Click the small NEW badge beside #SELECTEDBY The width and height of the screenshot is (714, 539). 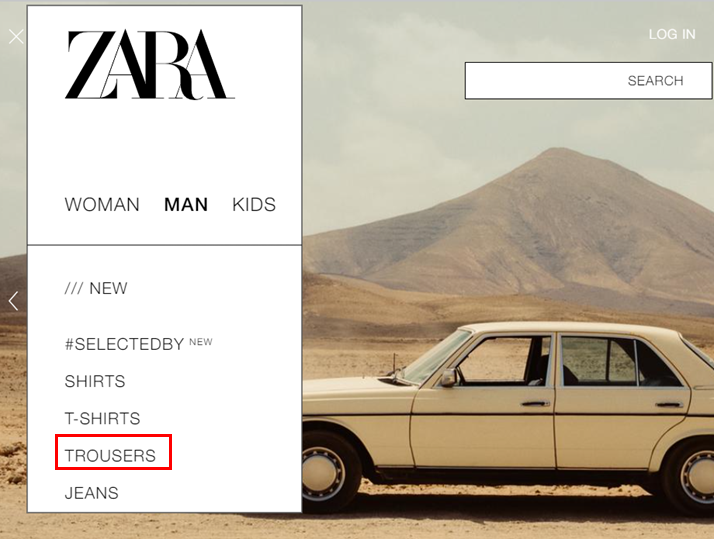(201, 342)
